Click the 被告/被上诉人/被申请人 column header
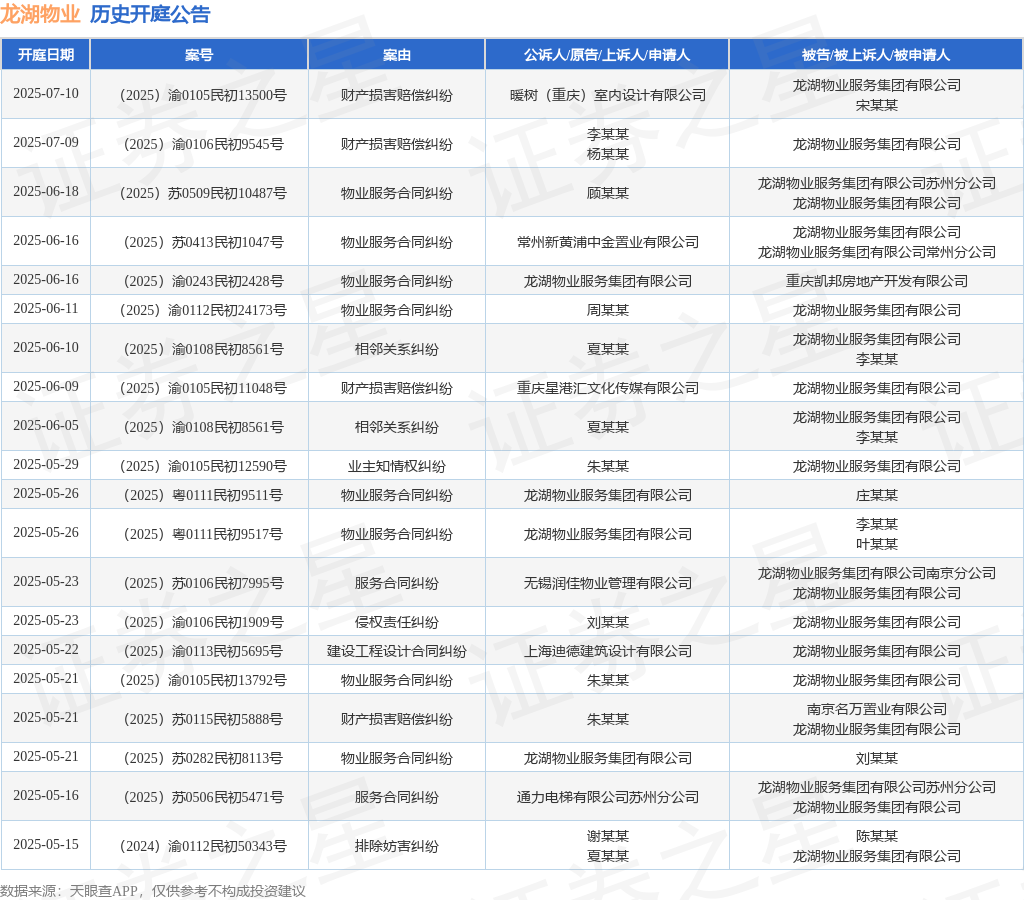Viewport: 1024px width, 900px height. pyautogui.click(x=876, y=55)
